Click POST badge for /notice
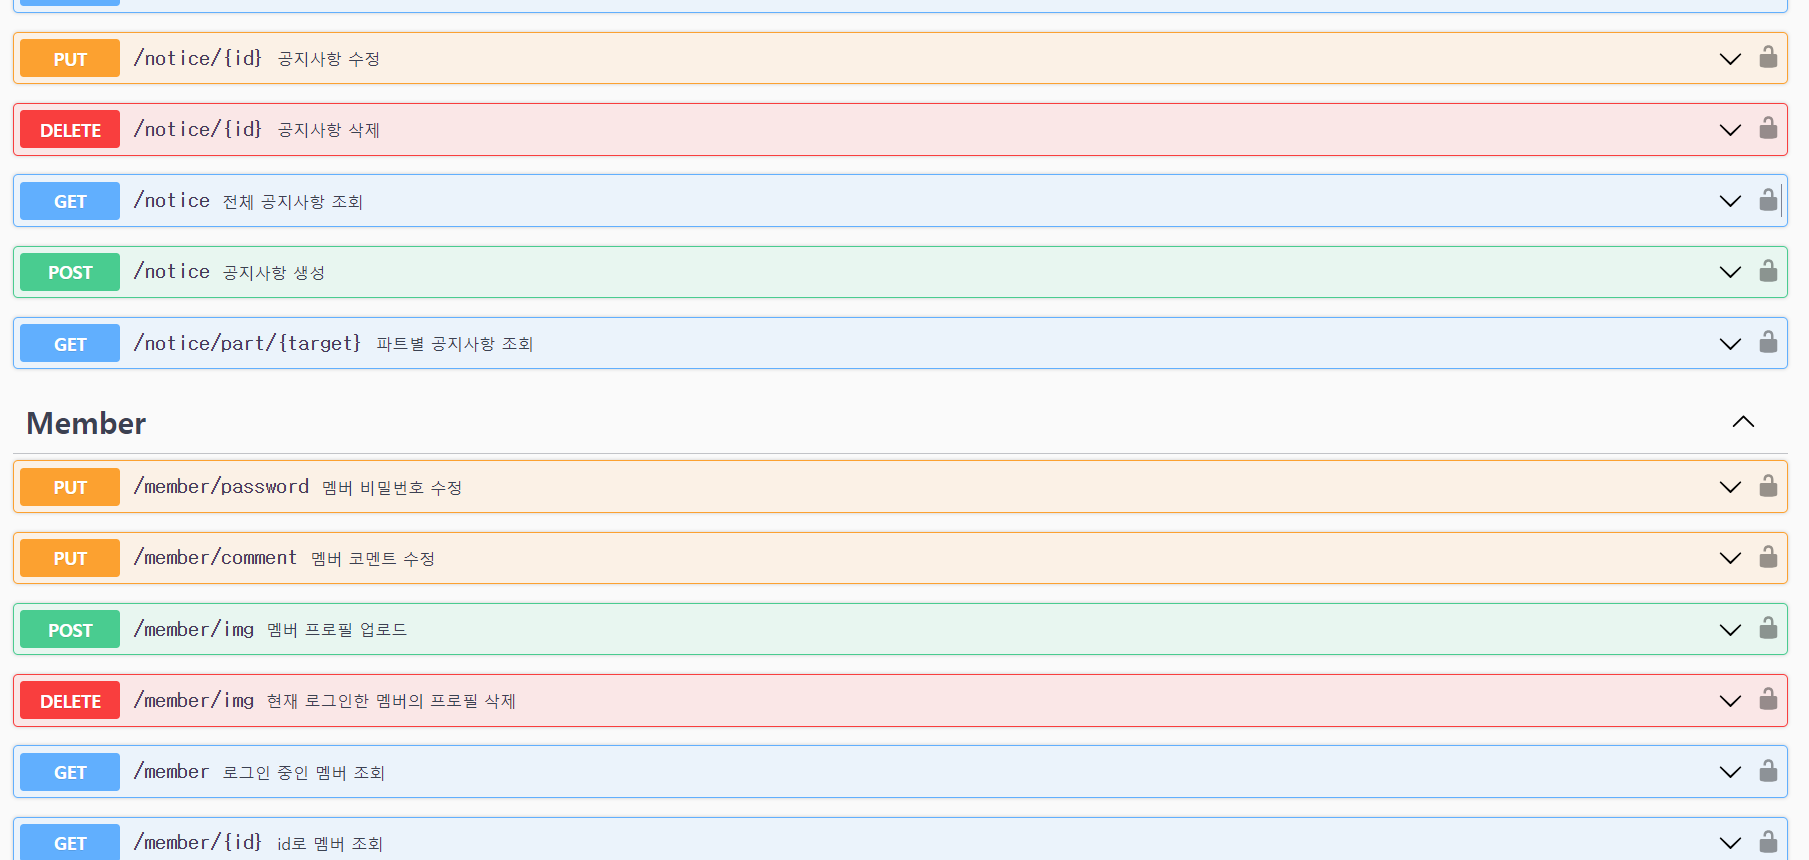Screen dimensions: 1809x860 click(x=70, y=272)
